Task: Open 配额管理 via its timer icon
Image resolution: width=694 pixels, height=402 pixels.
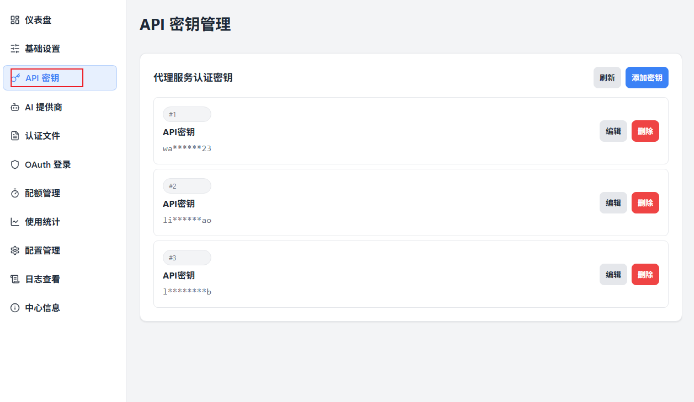Action: [15, 193]
